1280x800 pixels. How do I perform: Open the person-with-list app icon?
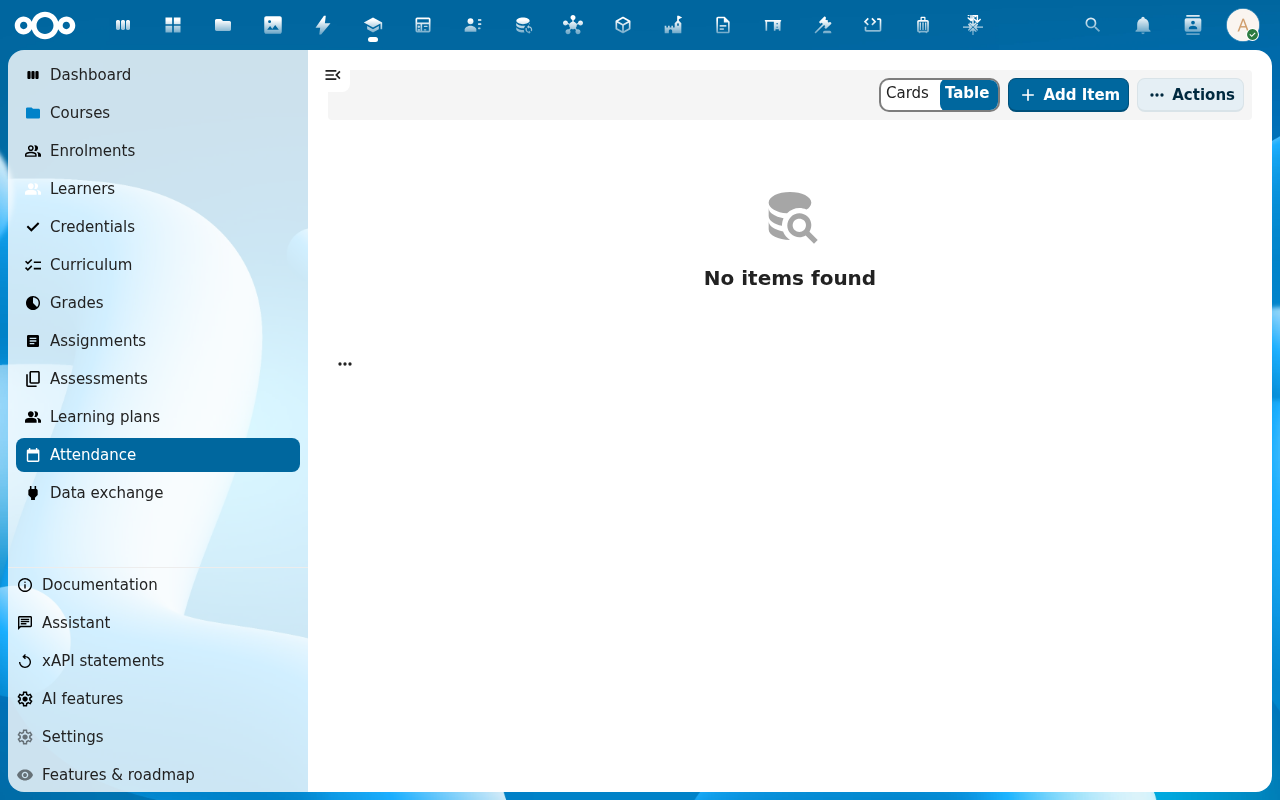473,25
